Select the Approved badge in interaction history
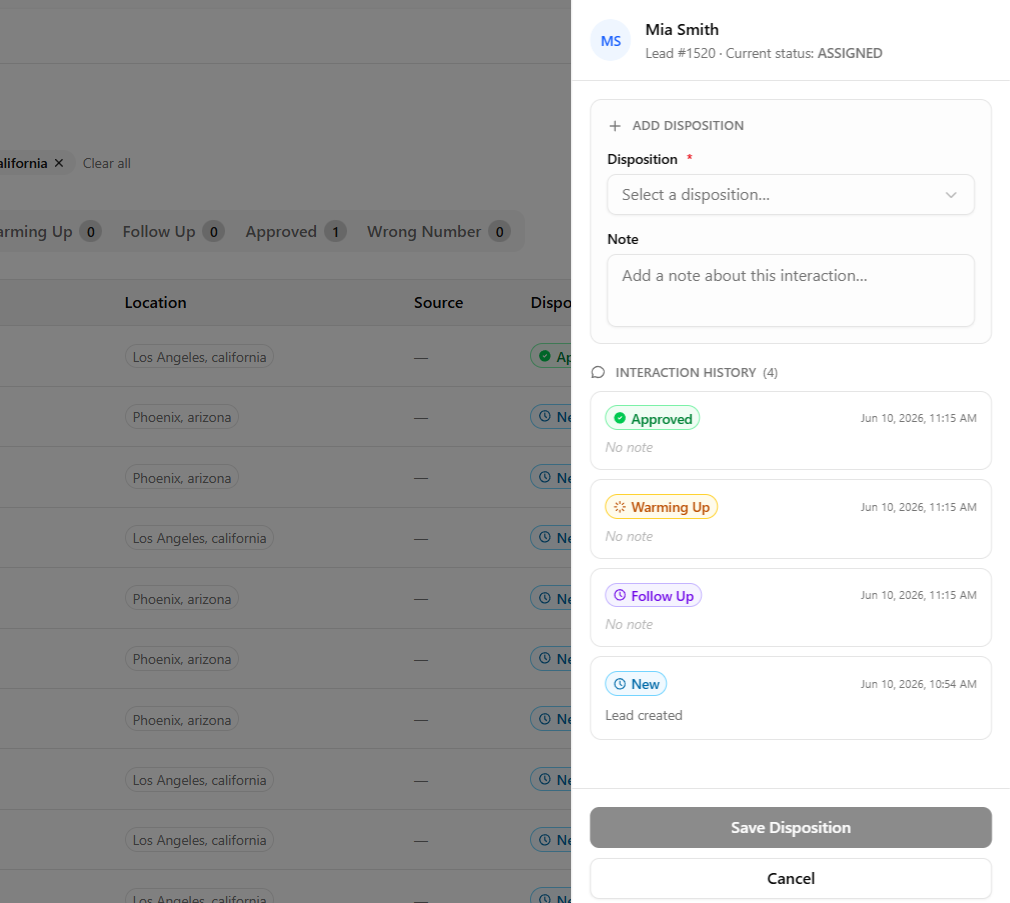1010x903 pixels. tap(652, 419)
